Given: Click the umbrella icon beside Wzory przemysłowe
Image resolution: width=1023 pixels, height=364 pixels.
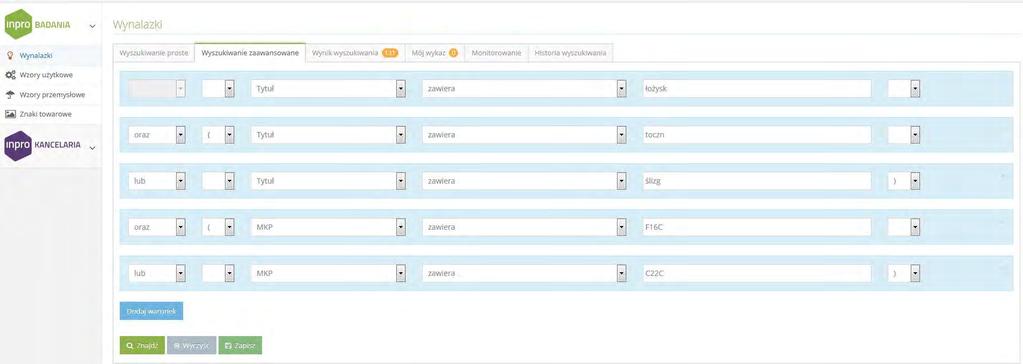Looking at the screenshot, I should point(10,95).
